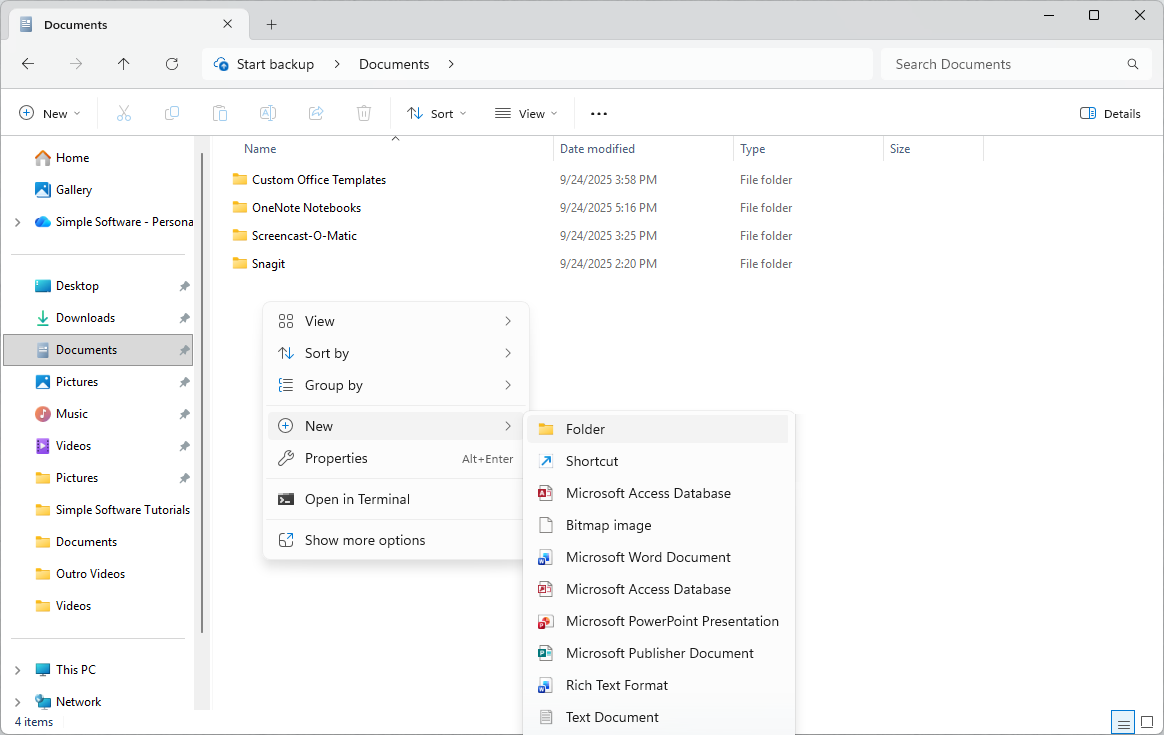
Task: Choose Open in Terminal
Action: [396, 499]
